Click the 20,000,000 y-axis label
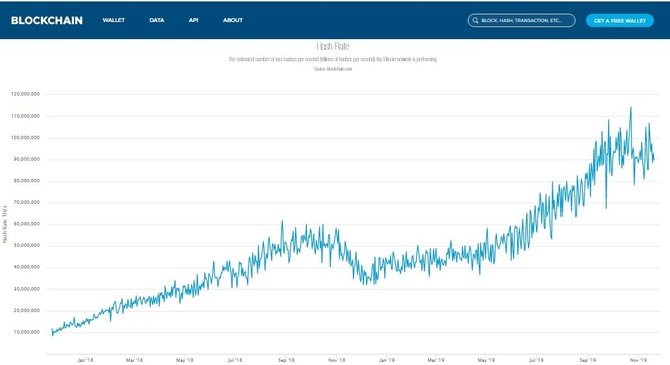670x365 pixels. pos(26,310)
